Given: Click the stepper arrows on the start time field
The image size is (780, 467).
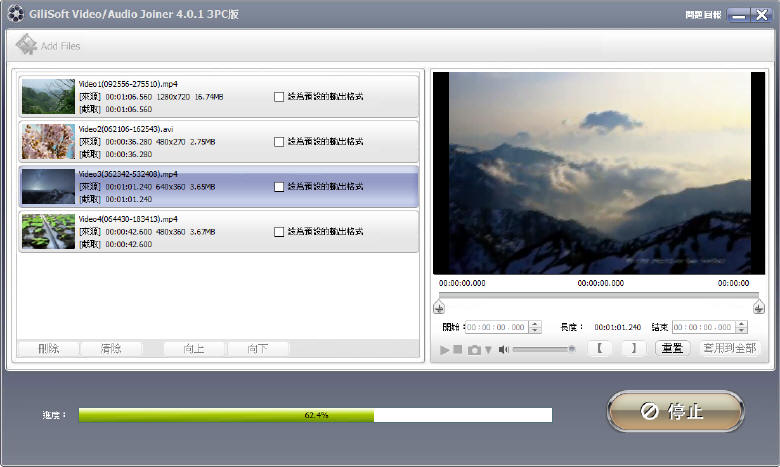Looking at the screenshot, I should point(535,327).
